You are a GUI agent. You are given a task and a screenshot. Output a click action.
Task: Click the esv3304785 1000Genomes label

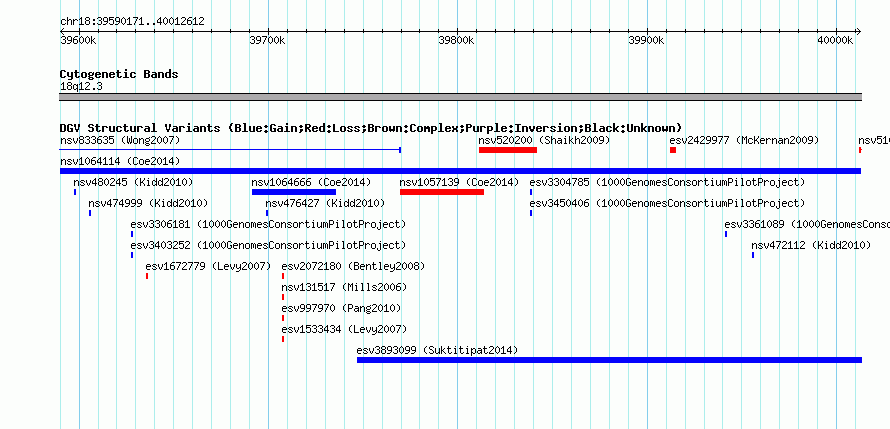(x=668, y=182)
